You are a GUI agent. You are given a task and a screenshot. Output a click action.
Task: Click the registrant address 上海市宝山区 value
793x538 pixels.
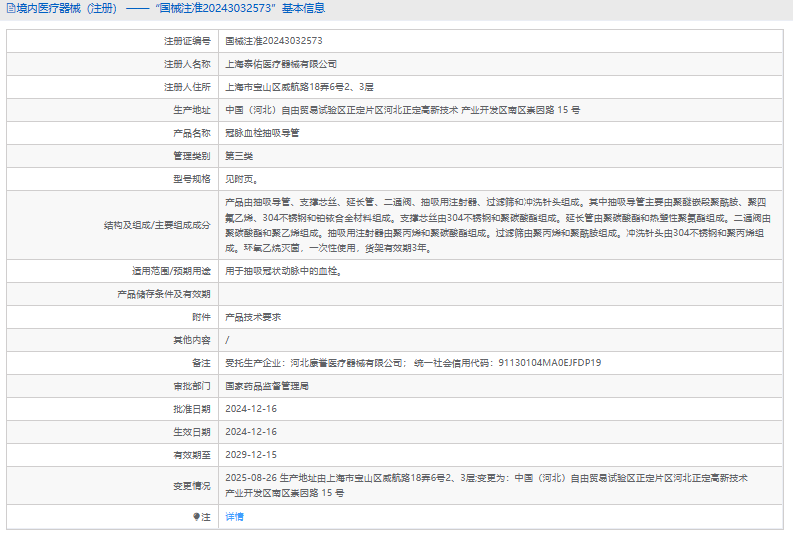299,87
